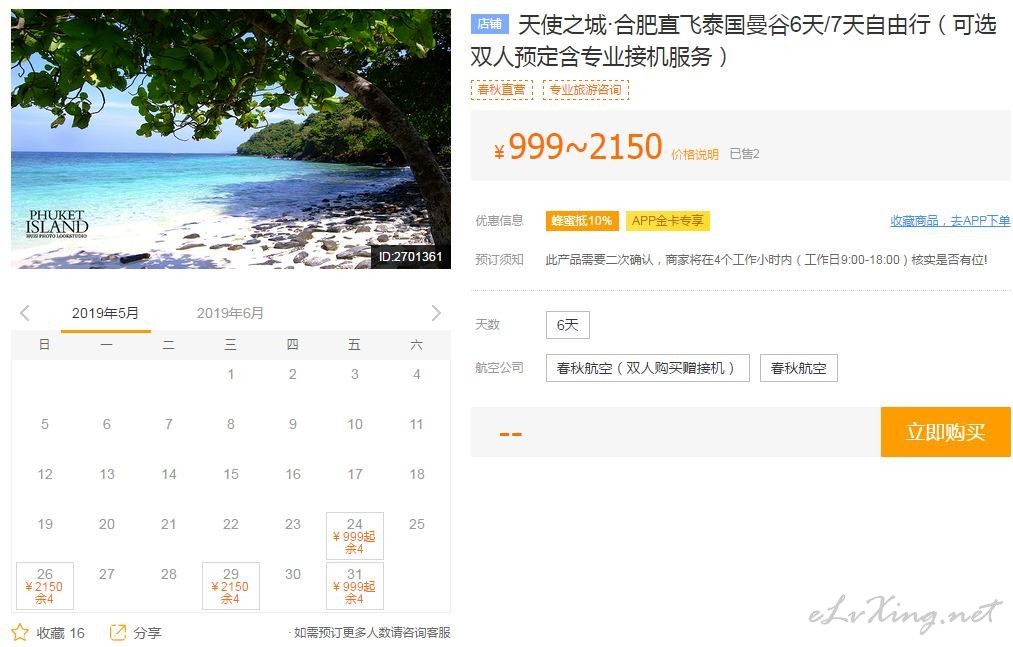Click the 立即购买 buy button

945,432
